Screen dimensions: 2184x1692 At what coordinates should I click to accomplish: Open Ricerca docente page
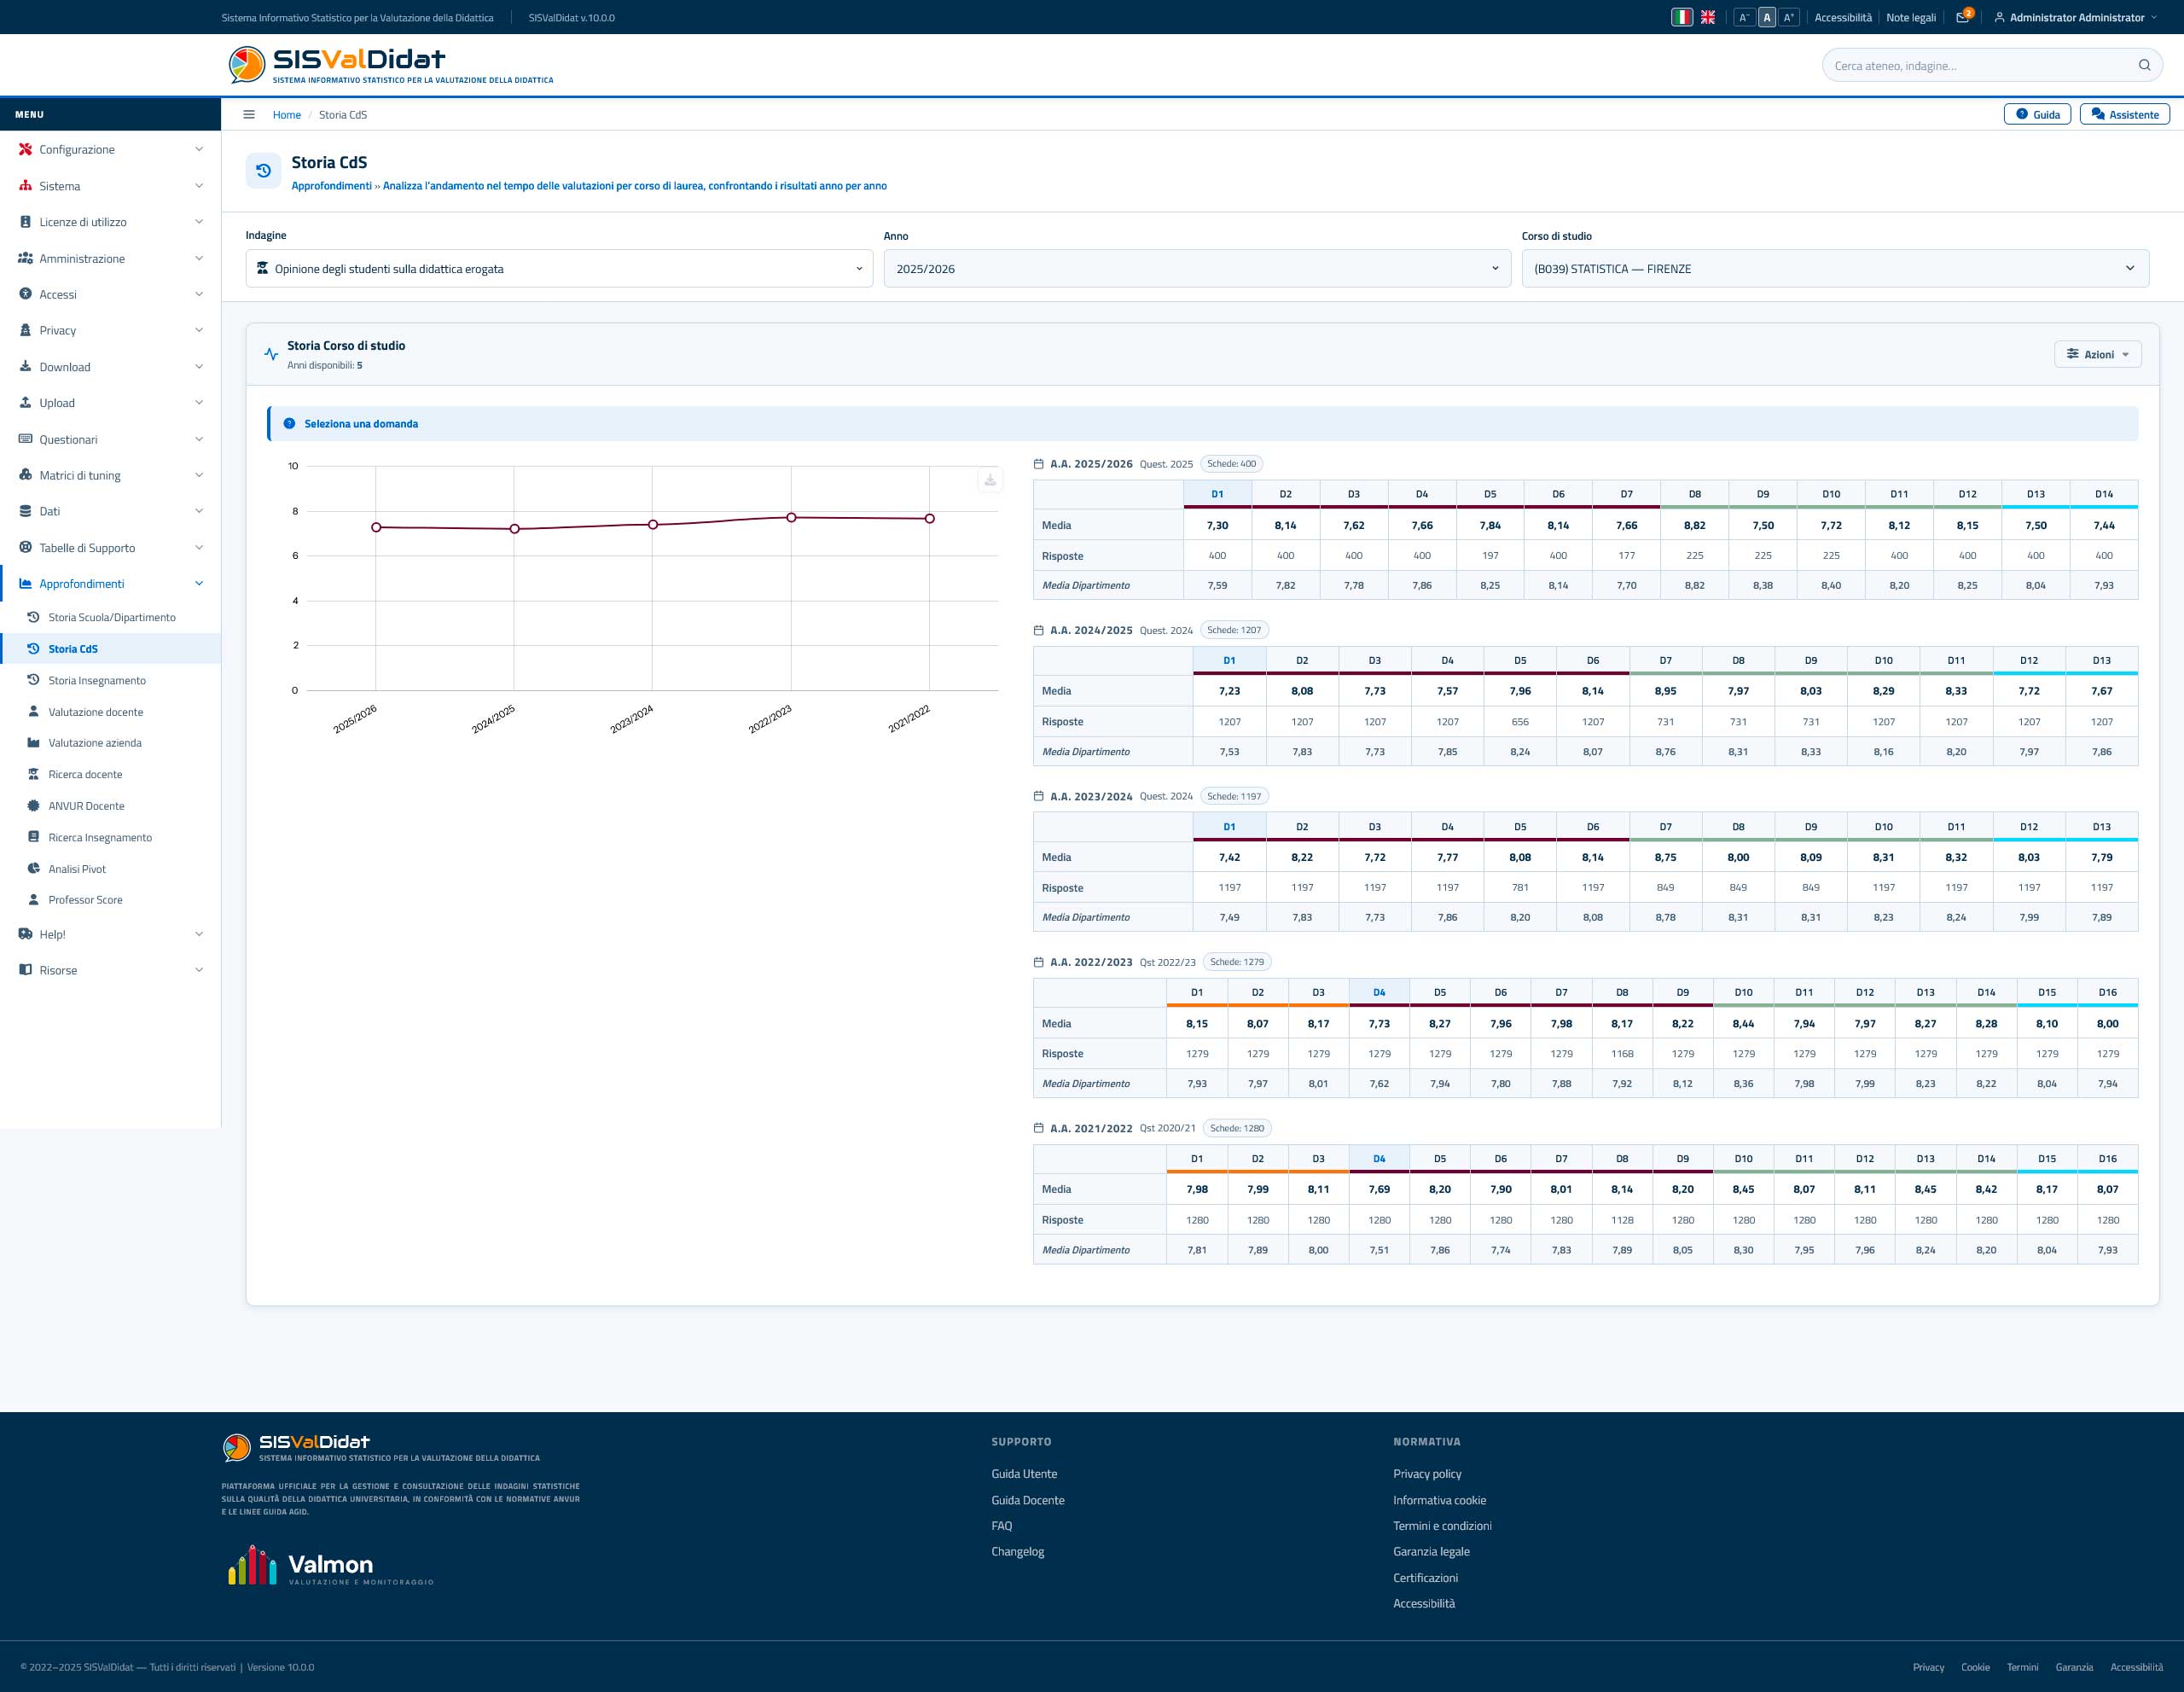(x=111, y=774)
